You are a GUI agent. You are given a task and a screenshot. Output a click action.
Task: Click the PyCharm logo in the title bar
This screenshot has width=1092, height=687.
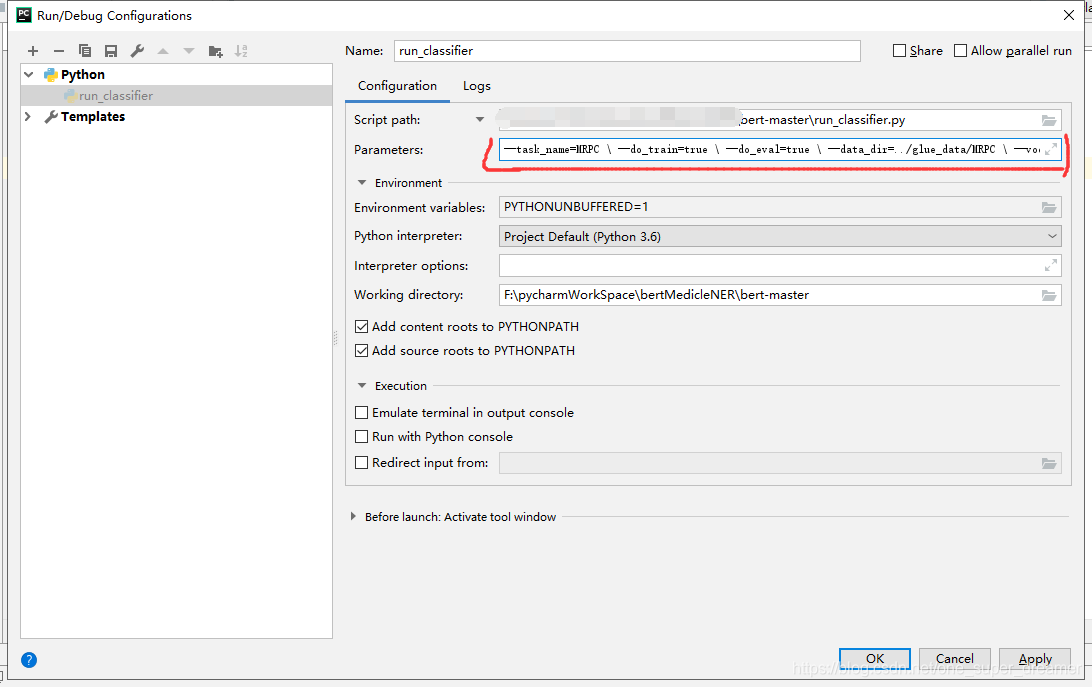tap(24, 15)
